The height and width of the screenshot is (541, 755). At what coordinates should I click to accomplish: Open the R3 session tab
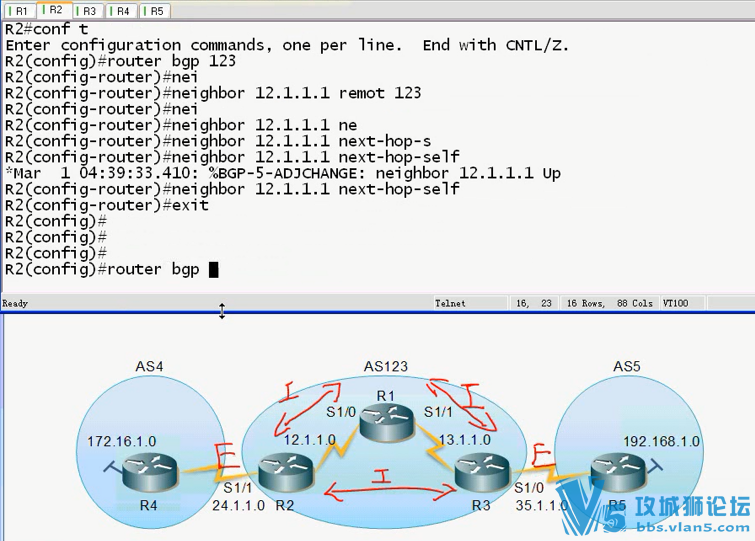coord(88,11)
